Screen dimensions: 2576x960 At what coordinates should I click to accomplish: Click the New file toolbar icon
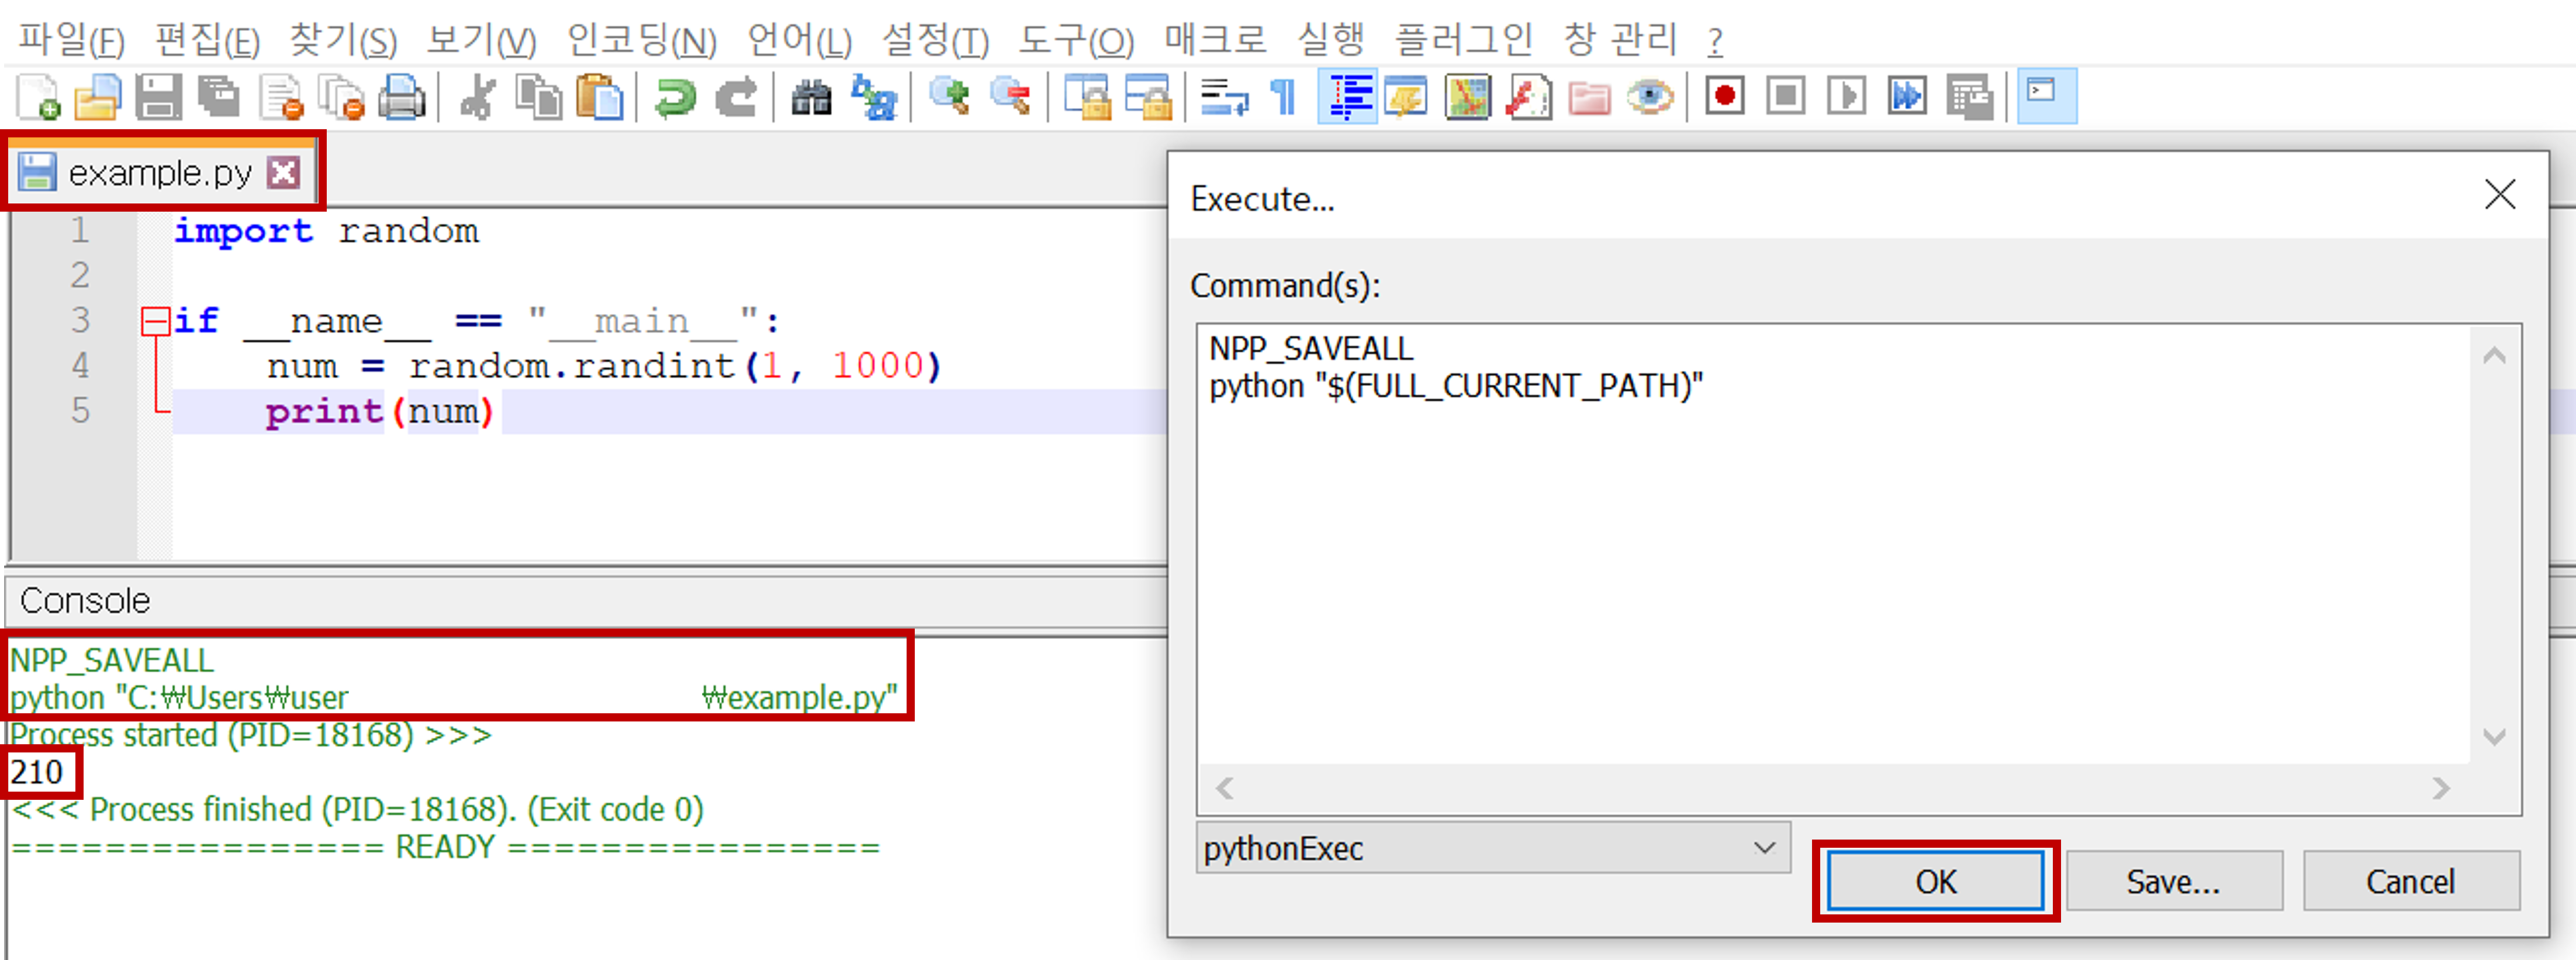[x=39, y=98]
